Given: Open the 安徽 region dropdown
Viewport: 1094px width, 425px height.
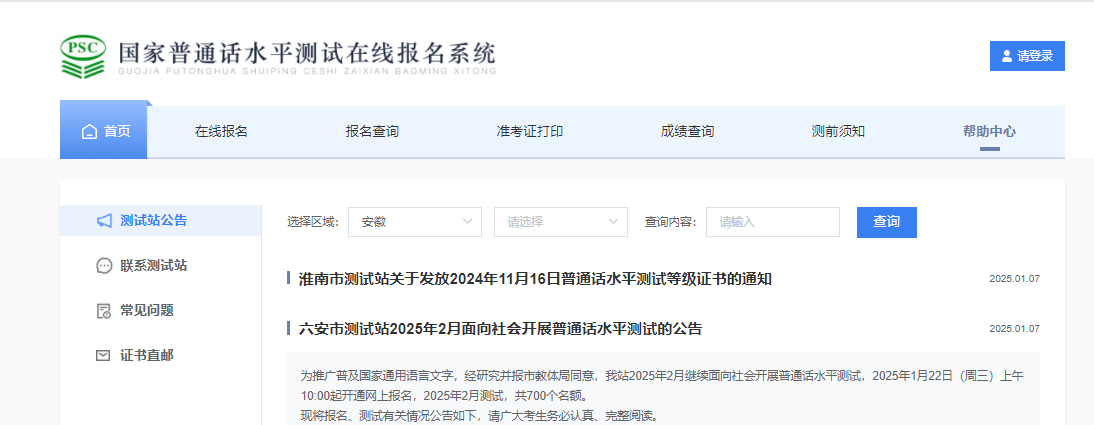Looking at the screenshot, I should click(x=414, y=222).
